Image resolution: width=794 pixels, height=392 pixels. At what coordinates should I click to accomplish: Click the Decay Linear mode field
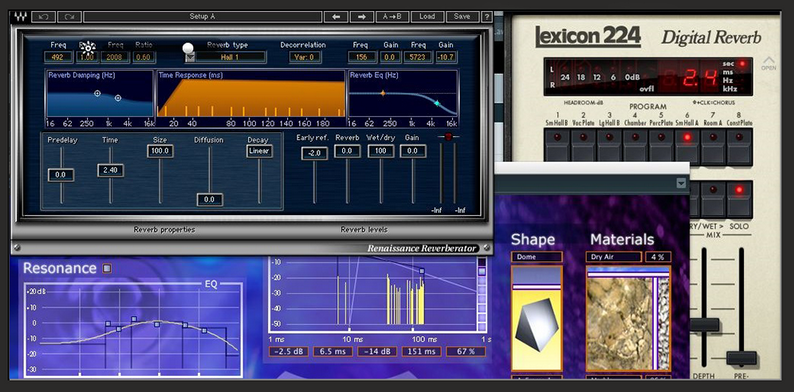tap(259, 151)
